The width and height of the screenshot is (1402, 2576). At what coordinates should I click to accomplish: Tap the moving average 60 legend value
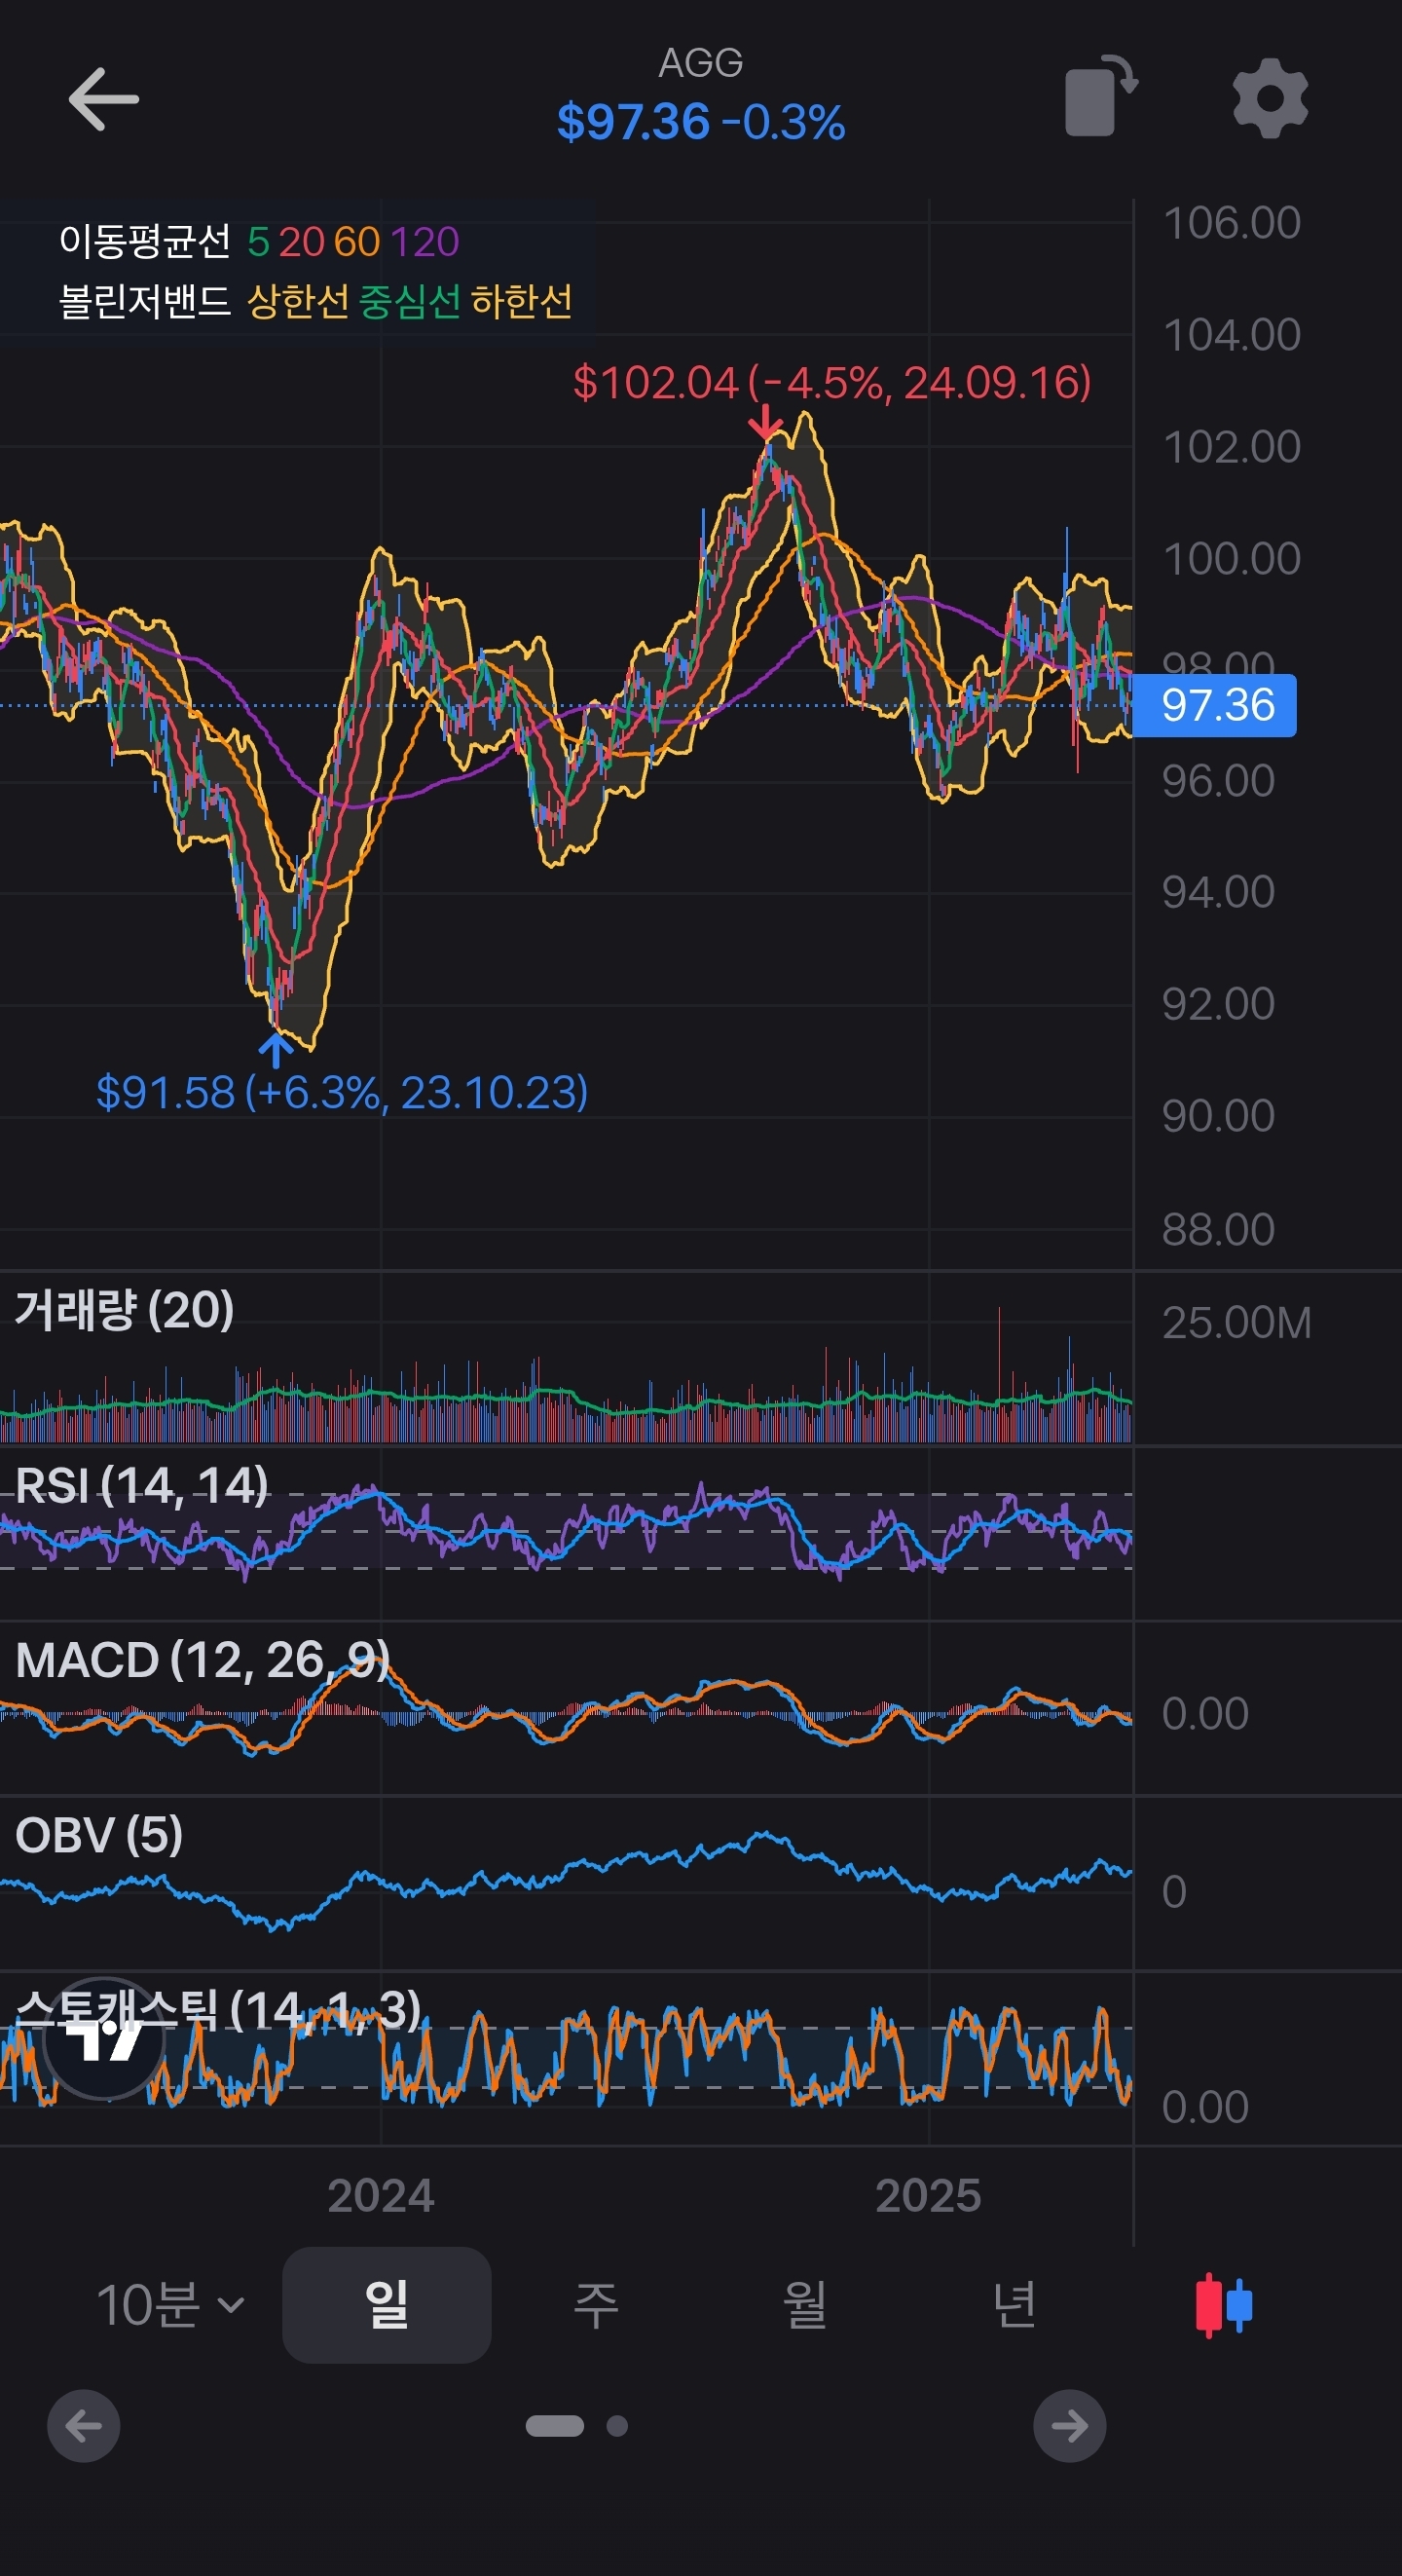click(x=357, y=242)
